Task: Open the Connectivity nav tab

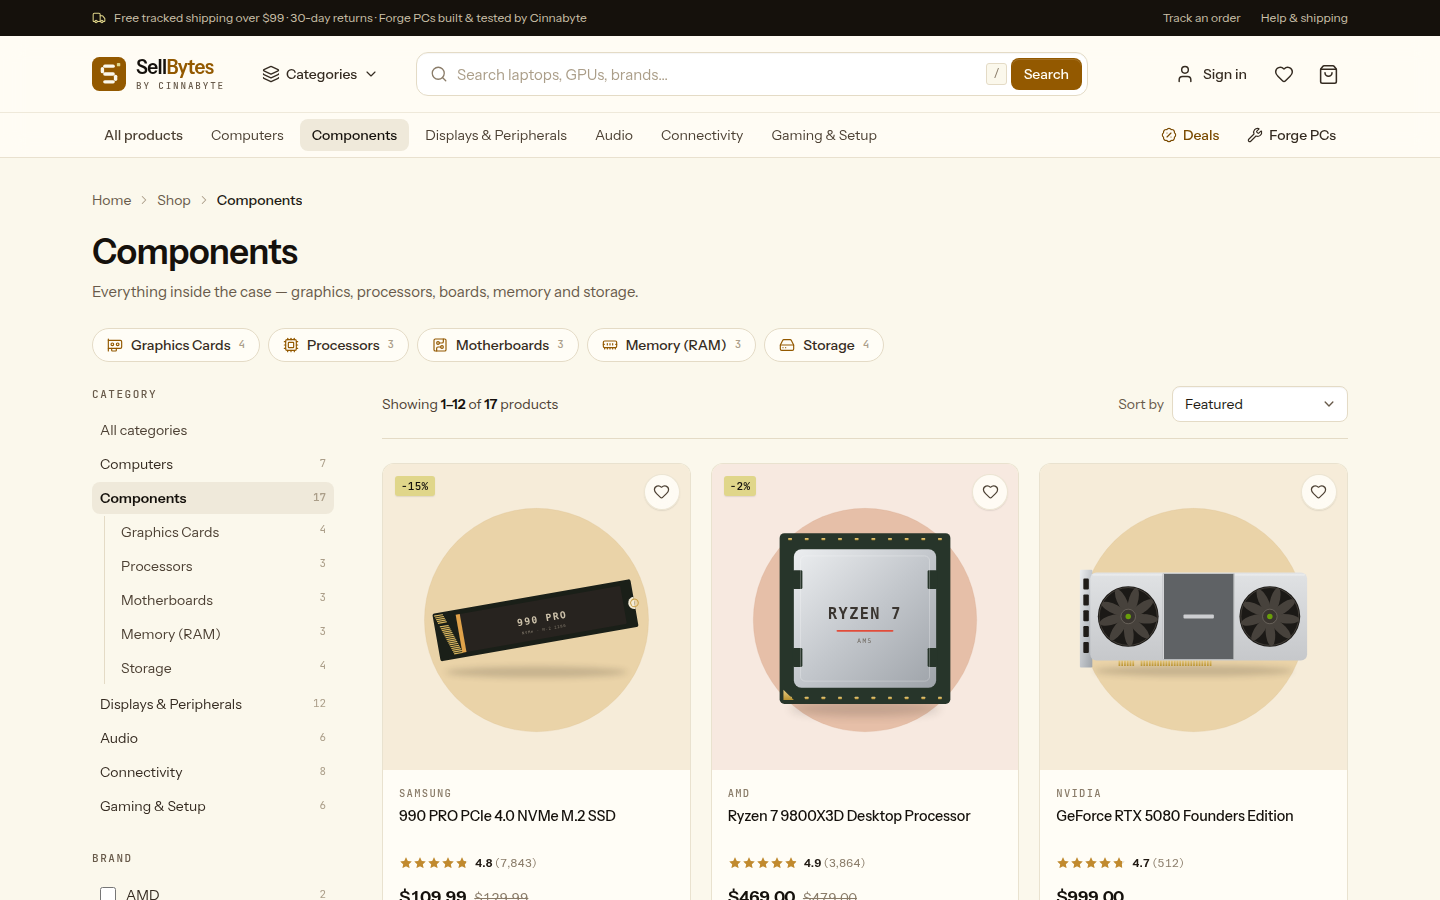Action: click(x=702, y=135)
